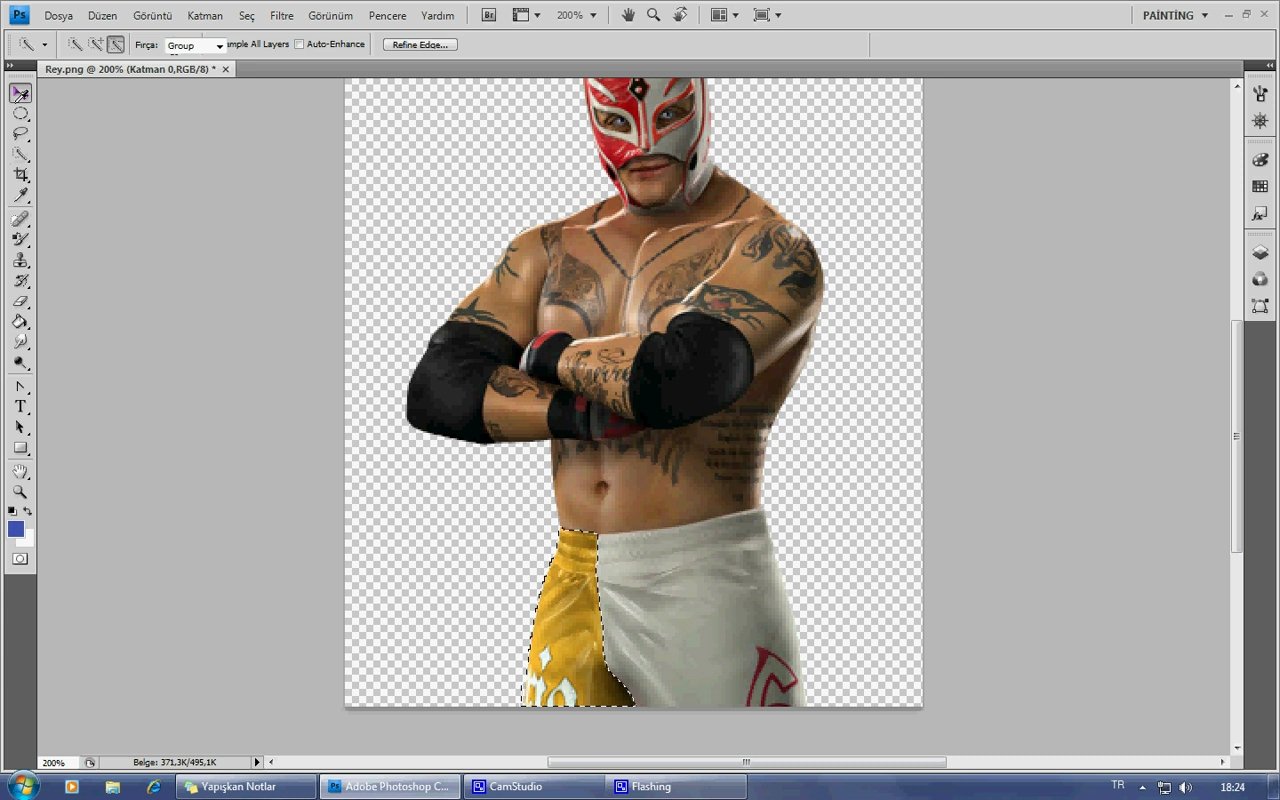Viewport: 1280px width, 800px height.
Task: Click the blue foreground color swatch
Action: [15, 529]
